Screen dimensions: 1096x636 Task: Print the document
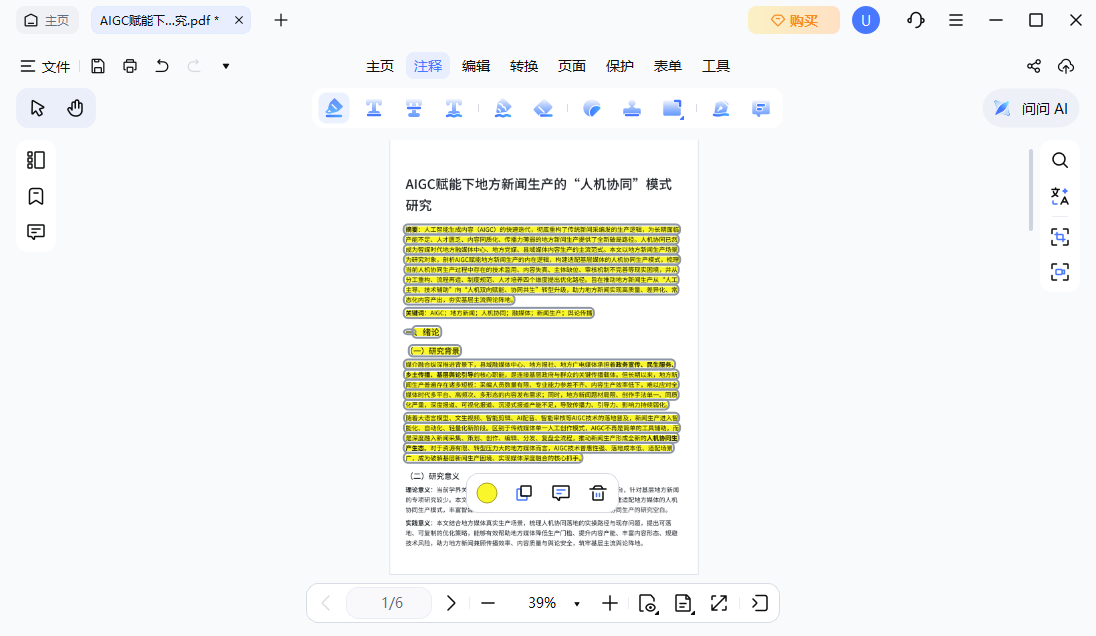[130, 66]
